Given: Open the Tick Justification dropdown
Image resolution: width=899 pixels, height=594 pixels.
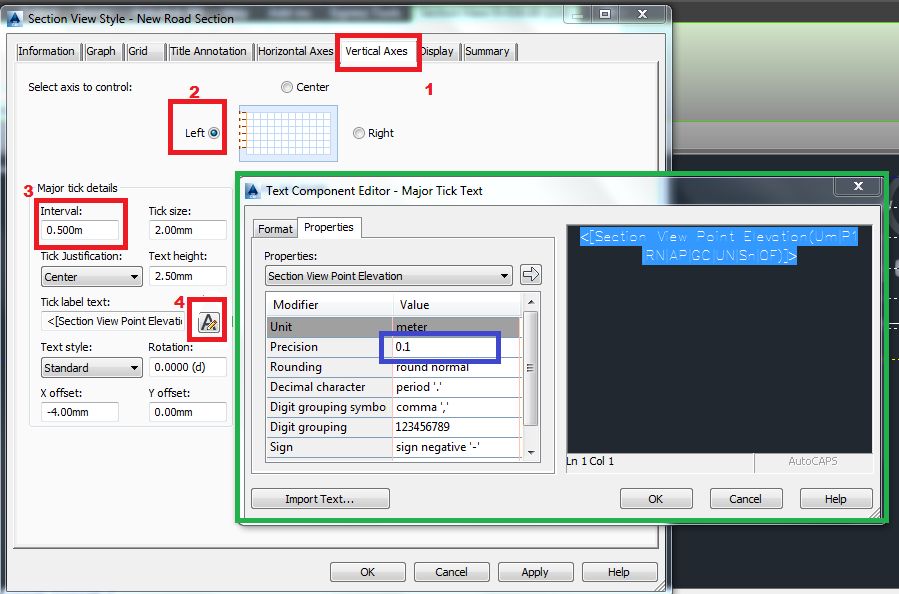Looking at the screenshot, I should tap(91, 277).
